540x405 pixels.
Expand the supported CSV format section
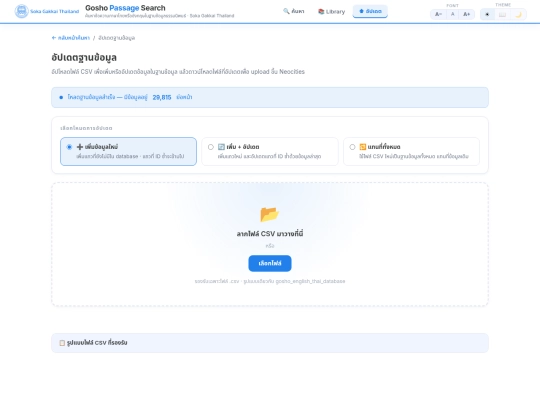(270, 343)
